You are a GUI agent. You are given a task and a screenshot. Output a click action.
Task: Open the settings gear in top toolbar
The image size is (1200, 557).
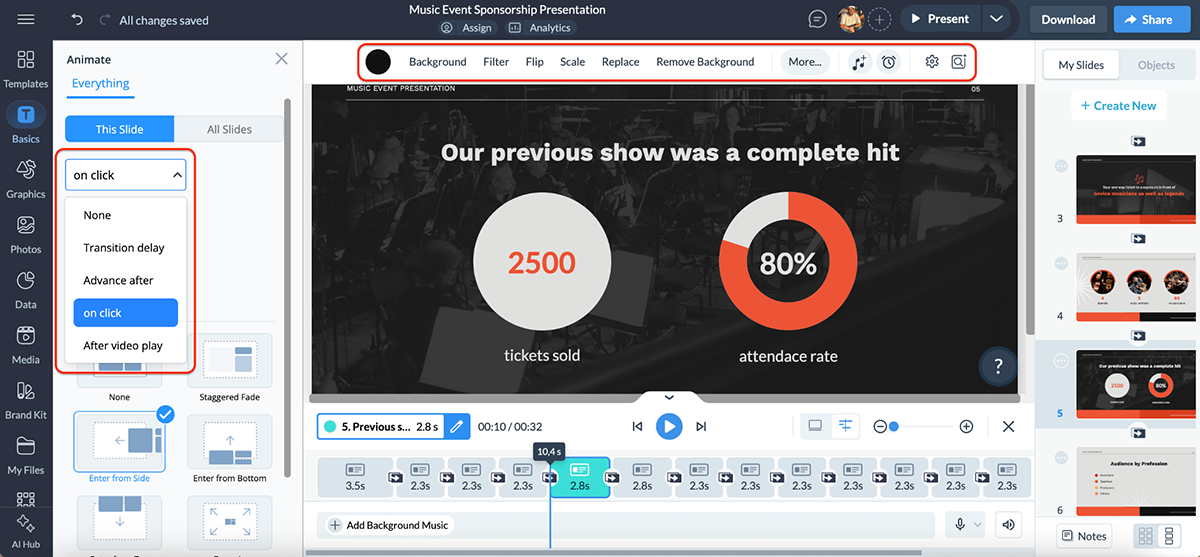coord(932,62)
